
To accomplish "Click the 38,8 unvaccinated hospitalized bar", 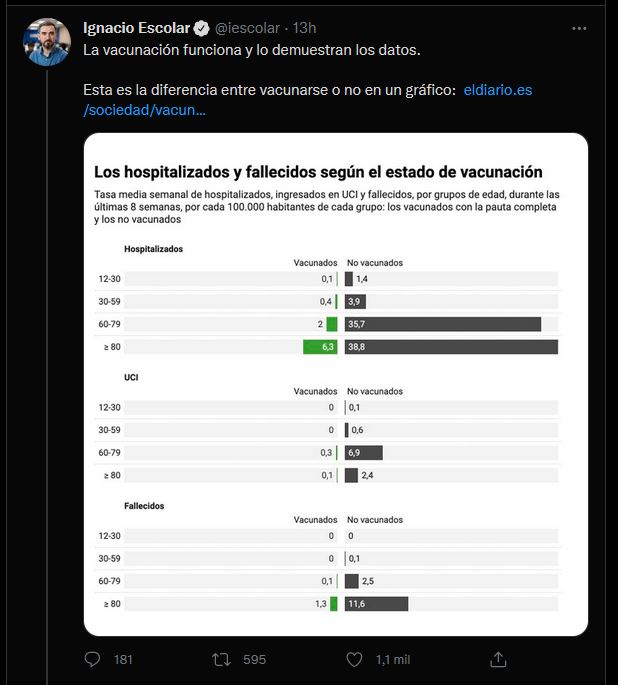I will tap(451, 347).
